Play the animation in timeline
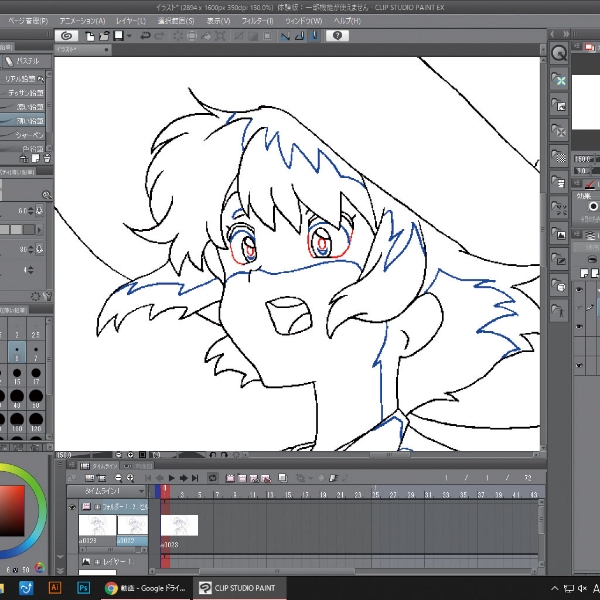 [171, 478]
